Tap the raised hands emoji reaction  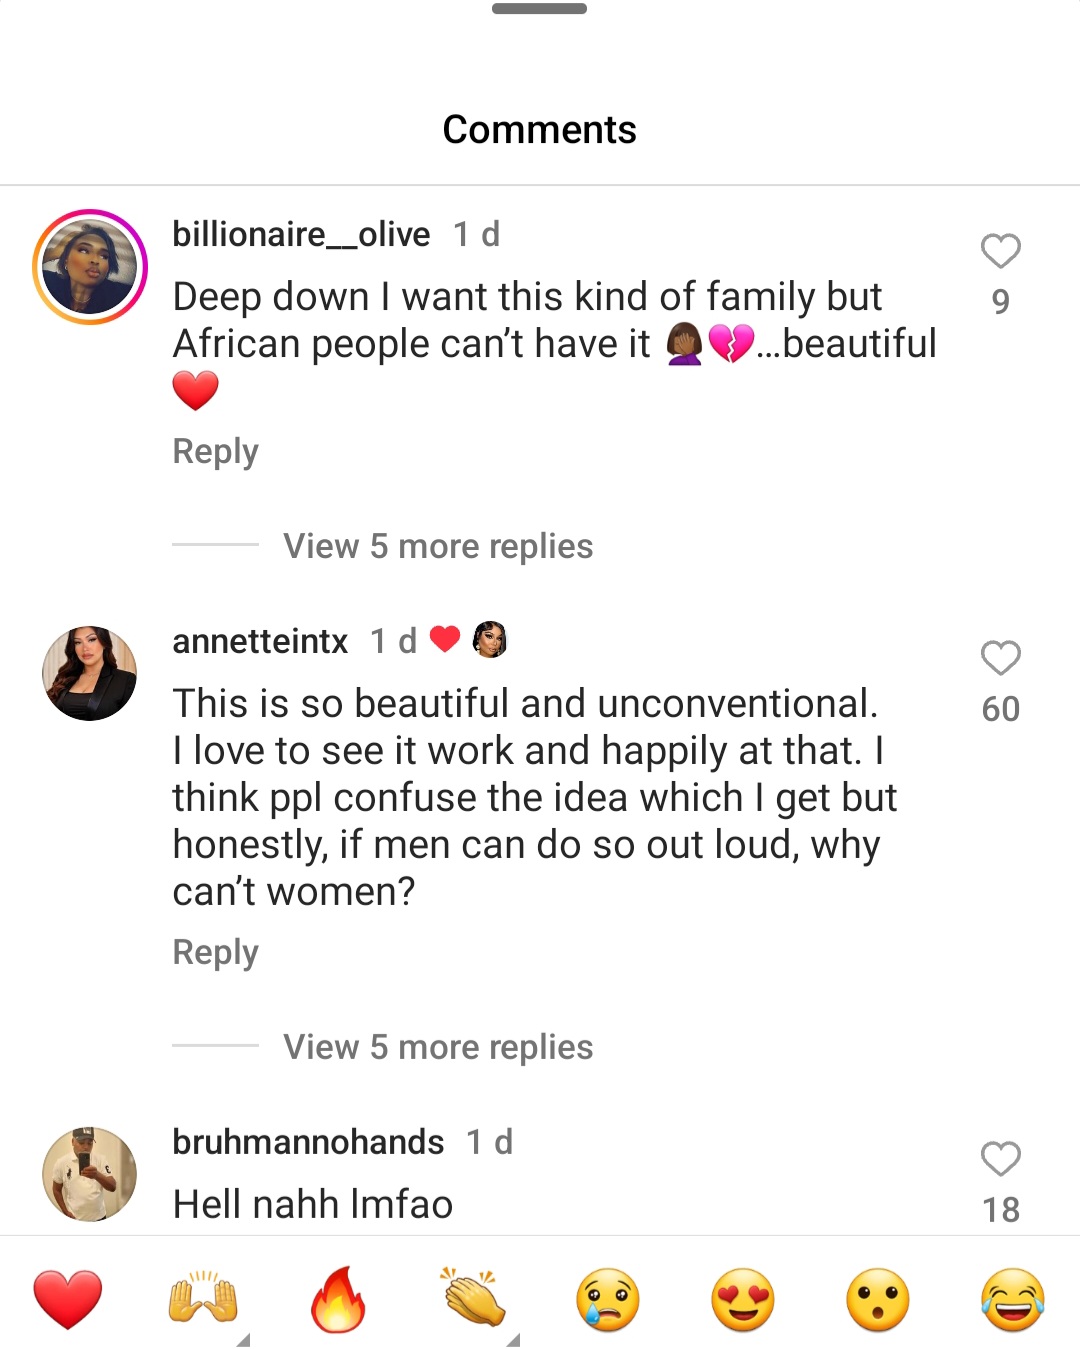point(203,1299)
